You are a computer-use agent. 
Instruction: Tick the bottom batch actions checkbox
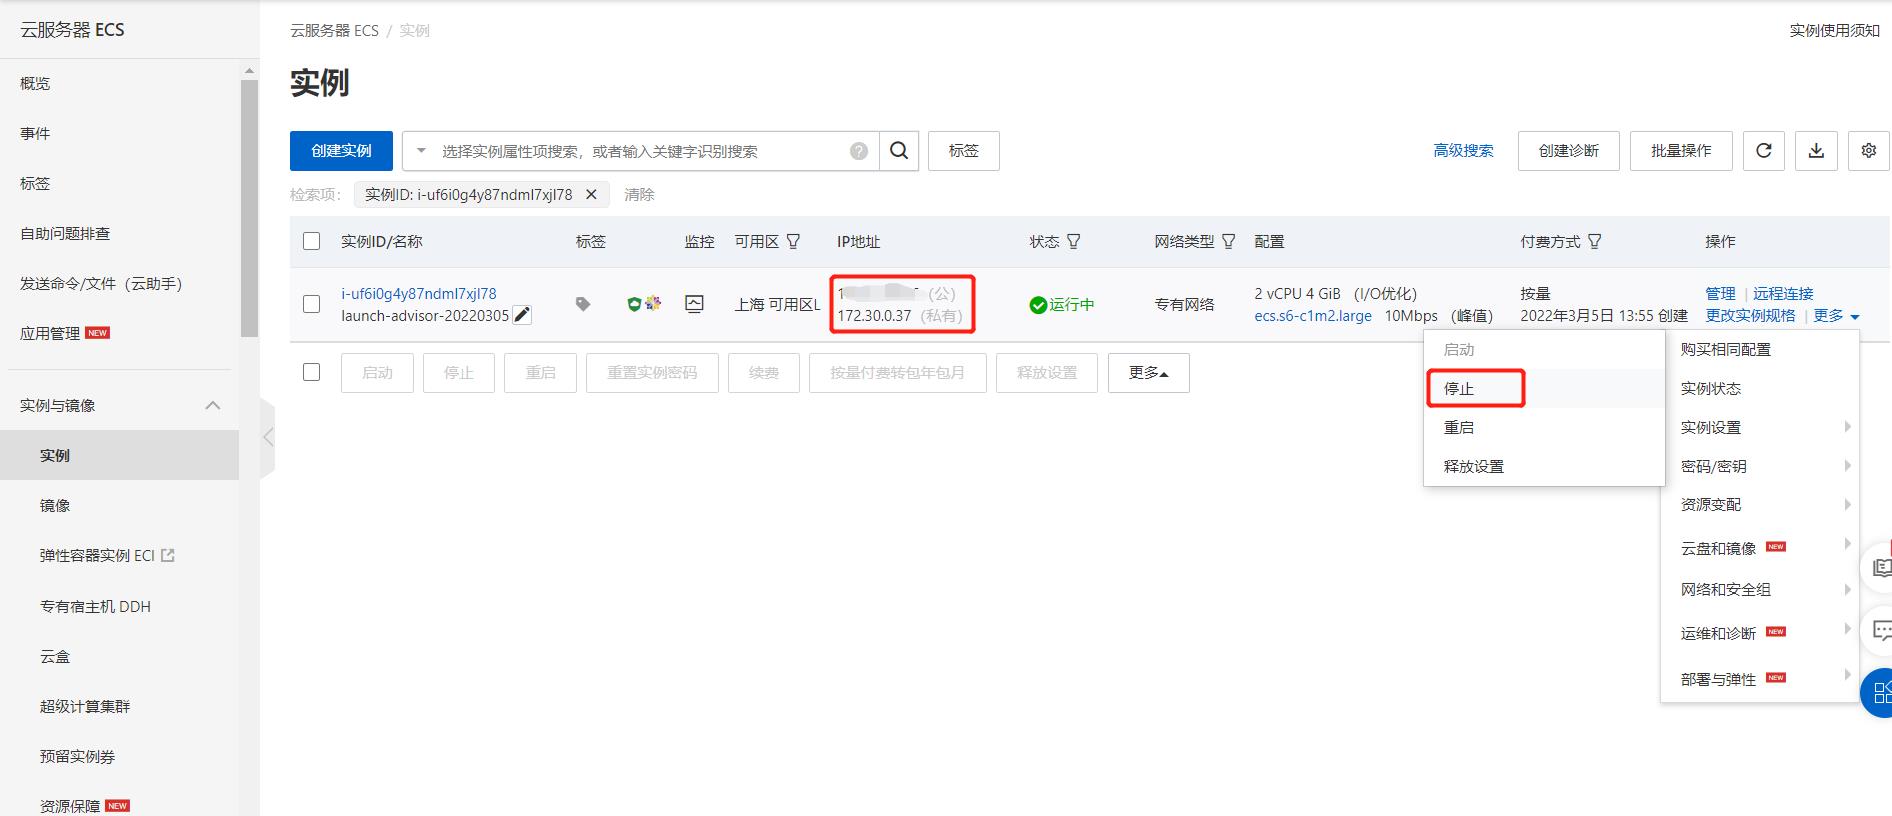point(312,372)
